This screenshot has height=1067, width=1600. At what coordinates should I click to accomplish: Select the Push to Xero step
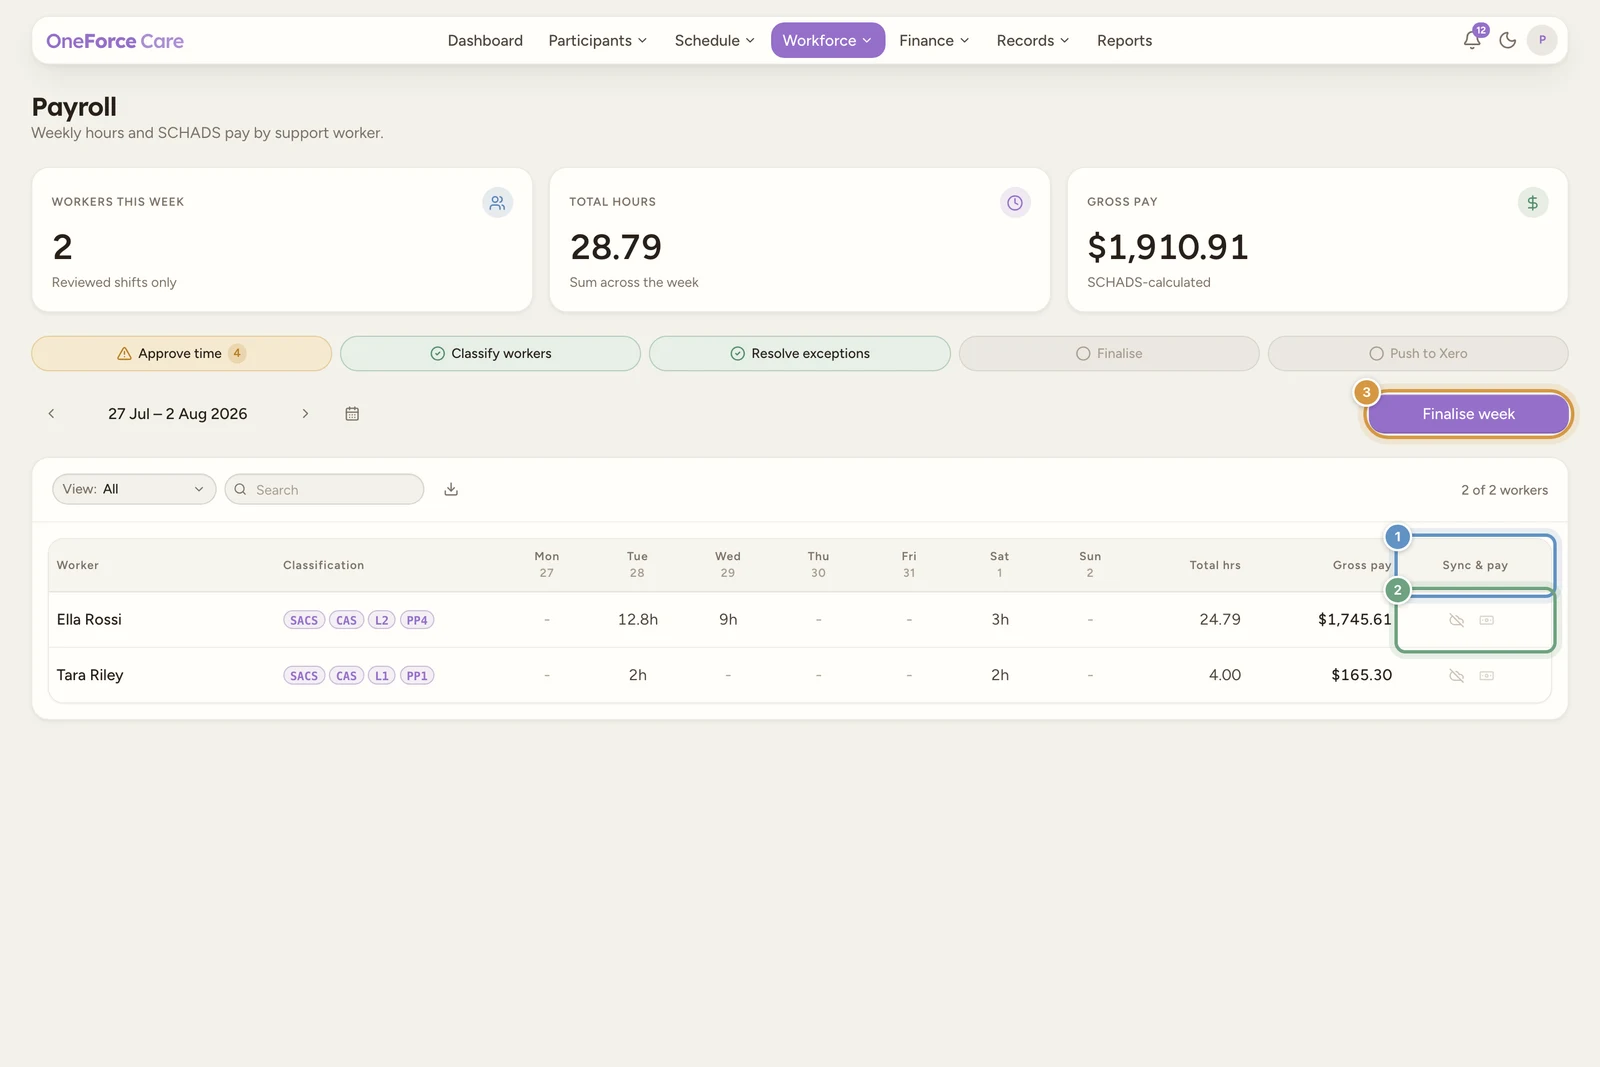[1418, 354]
